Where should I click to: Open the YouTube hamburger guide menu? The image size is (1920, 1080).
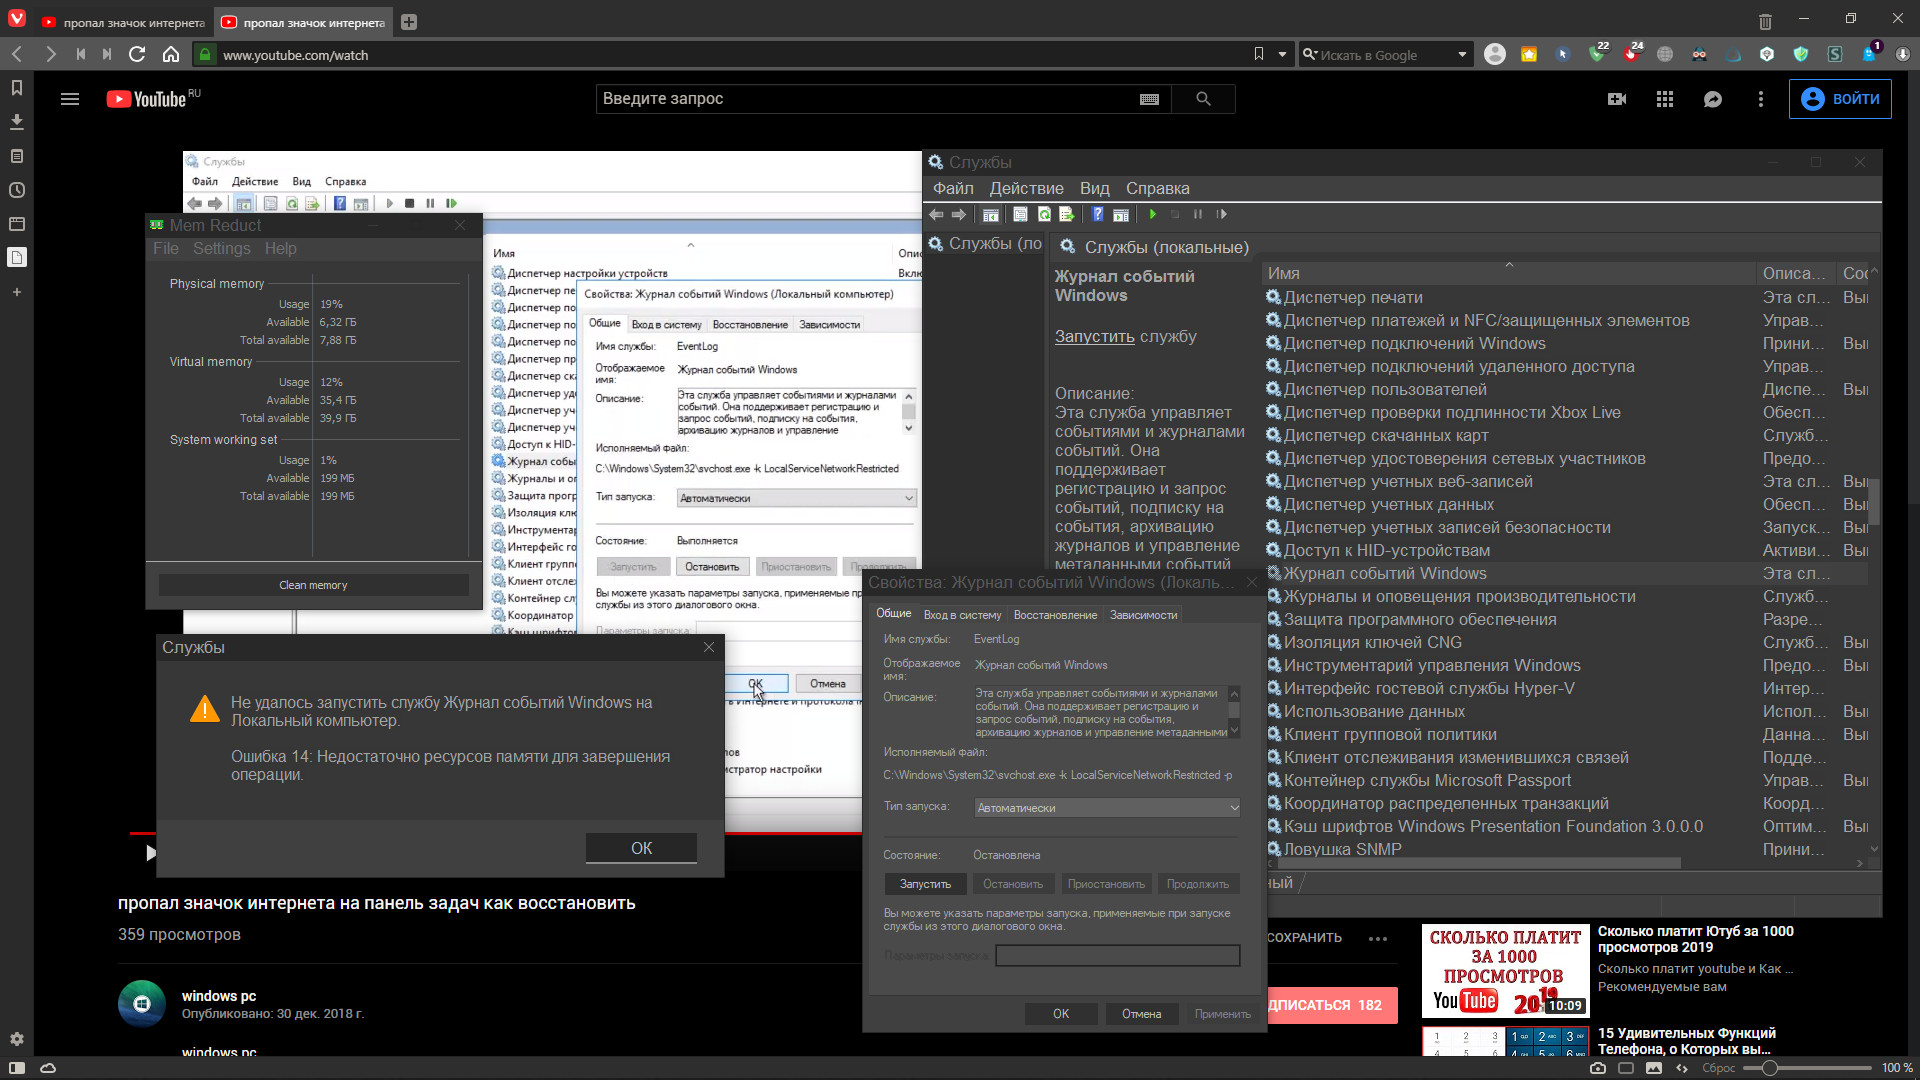click(x=70, y=99)
